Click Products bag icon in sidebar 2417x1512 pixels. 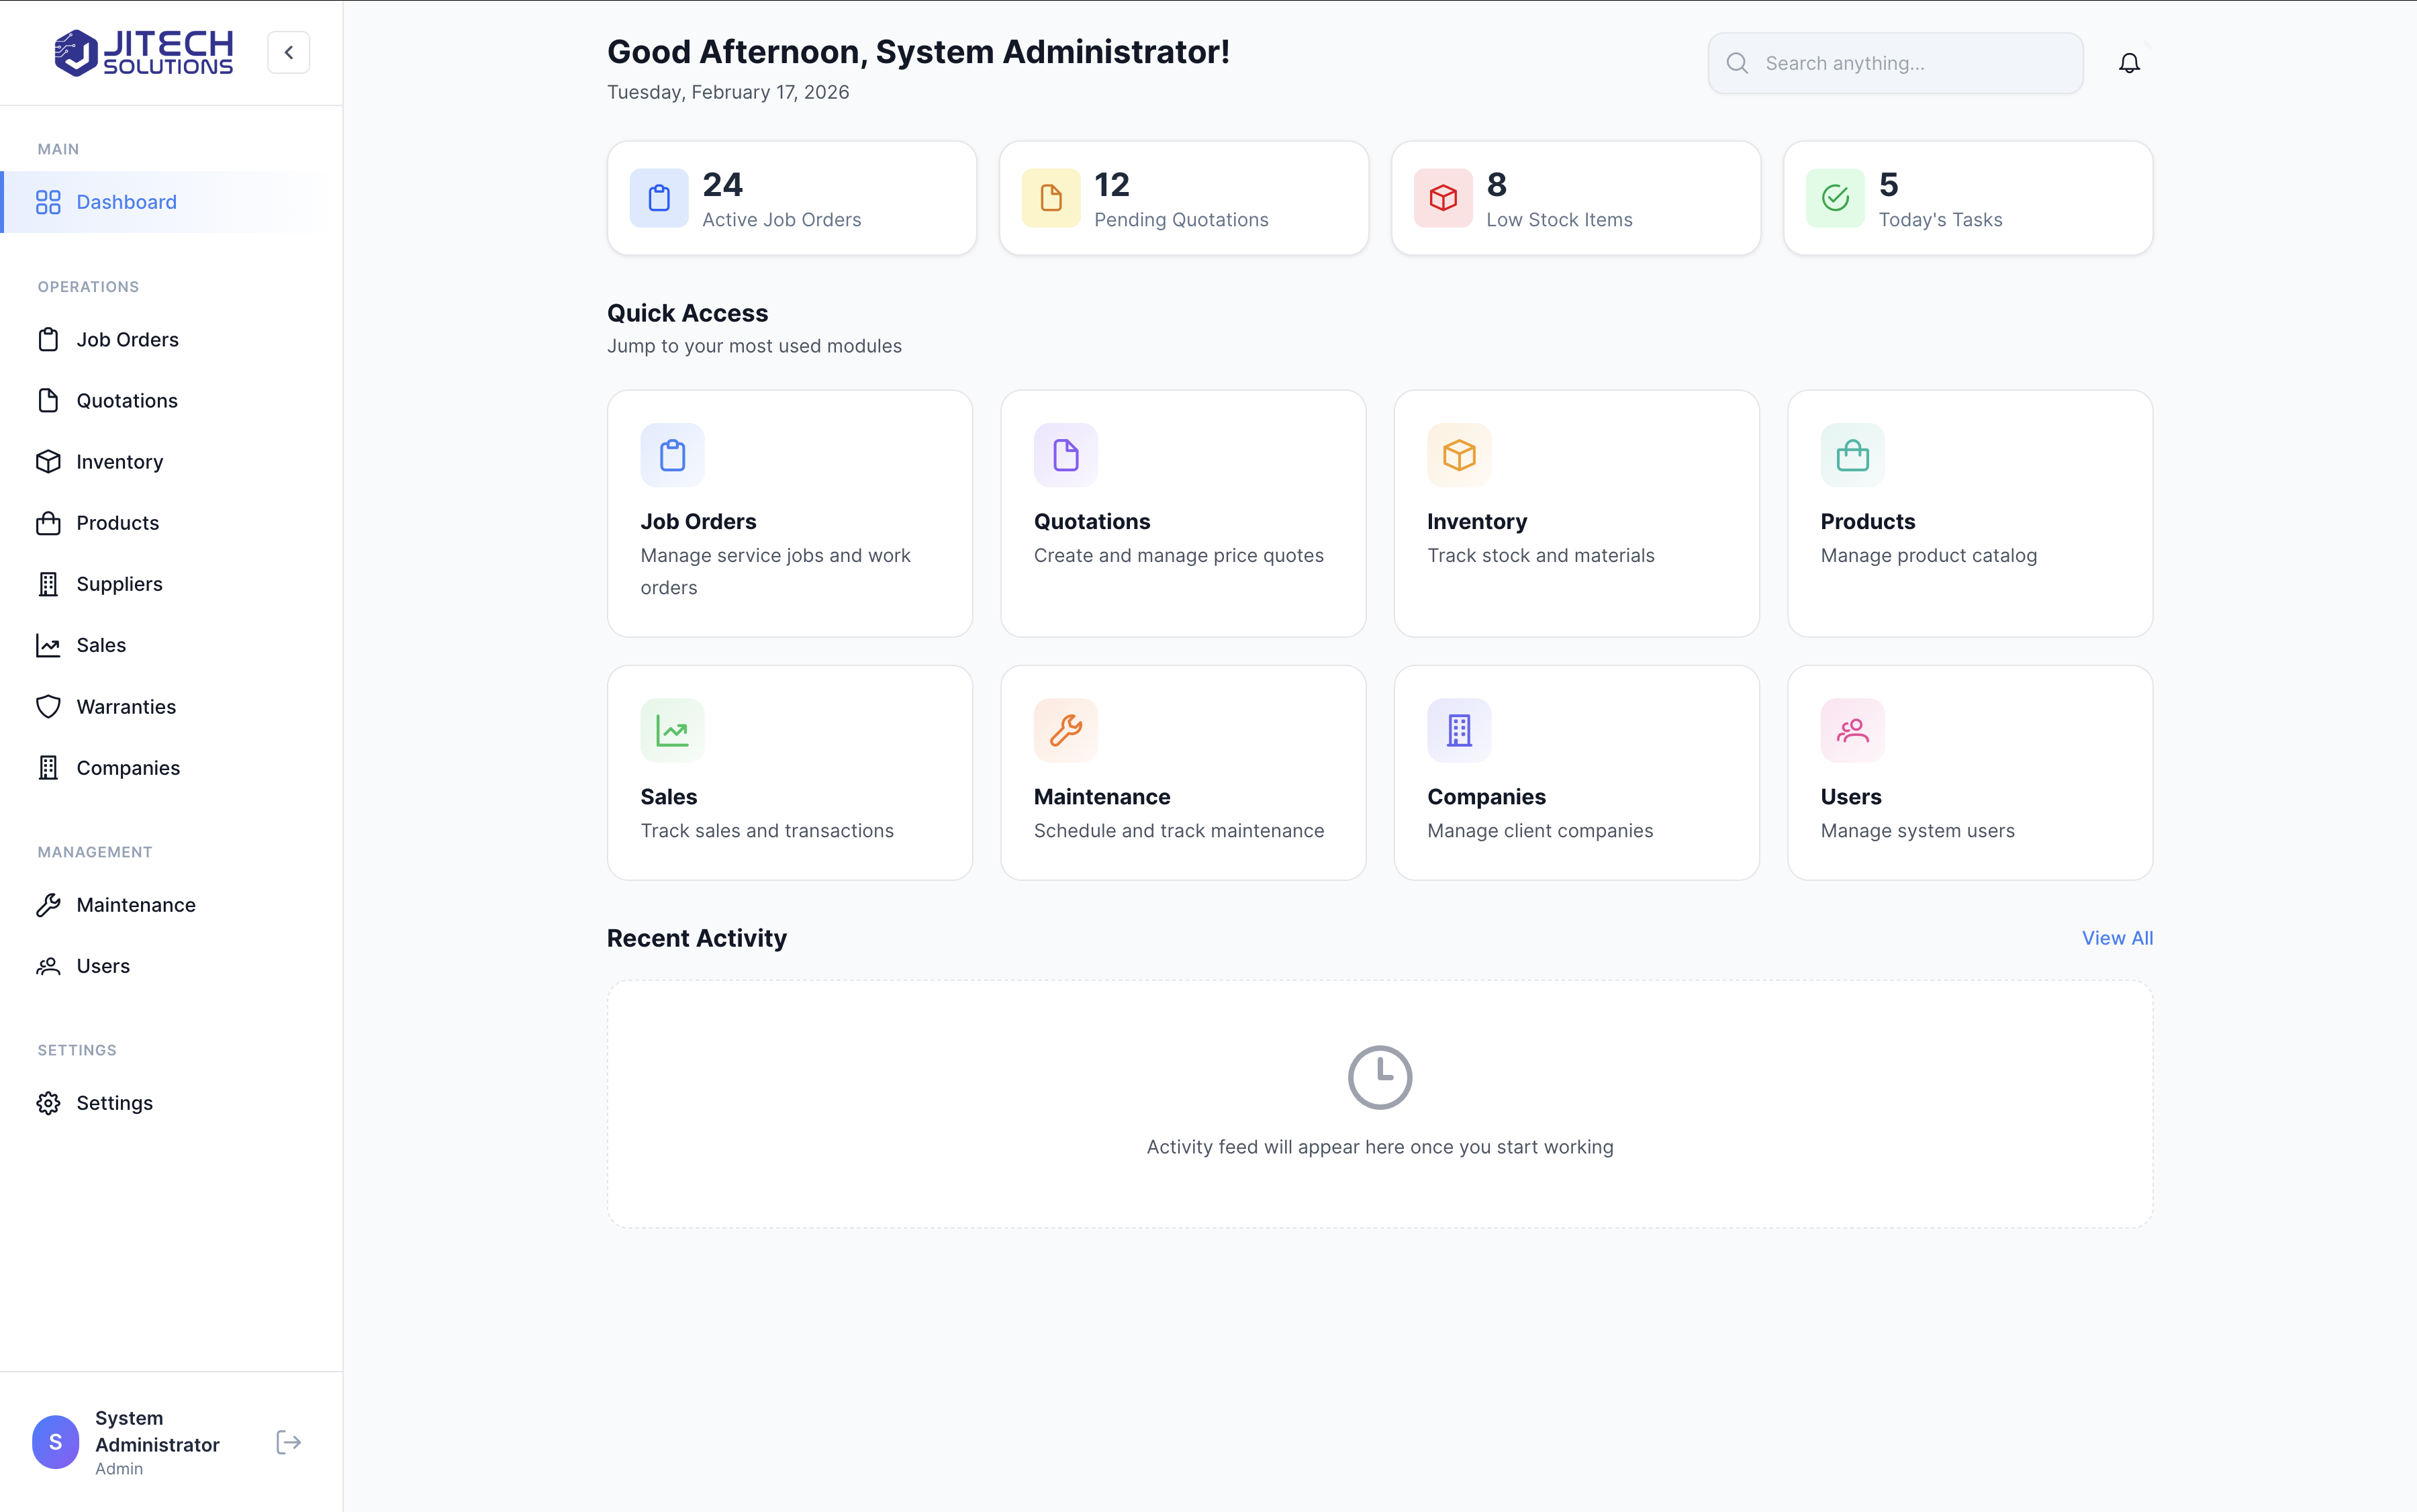pos(48,523)
